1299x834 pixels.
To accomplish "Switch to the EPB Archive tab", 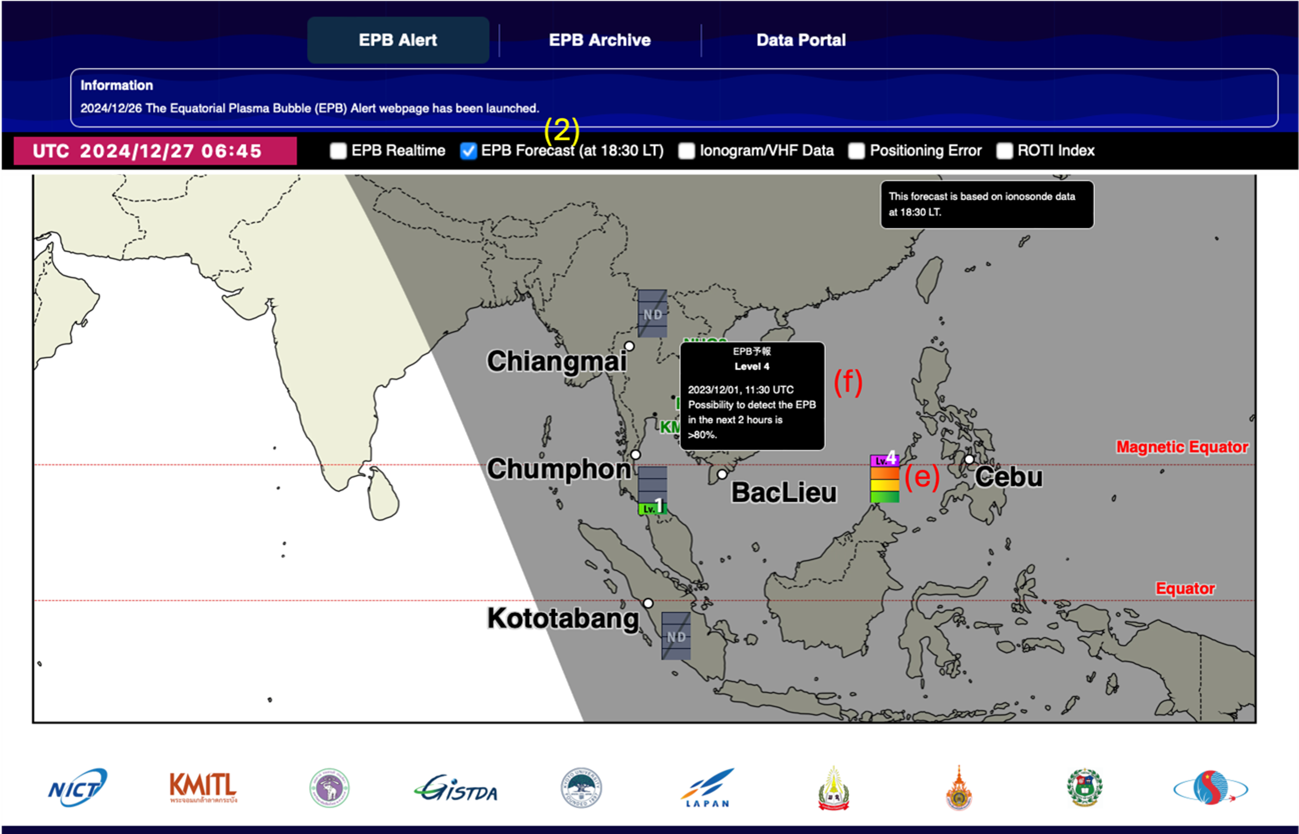I will [x=599, y=39].
